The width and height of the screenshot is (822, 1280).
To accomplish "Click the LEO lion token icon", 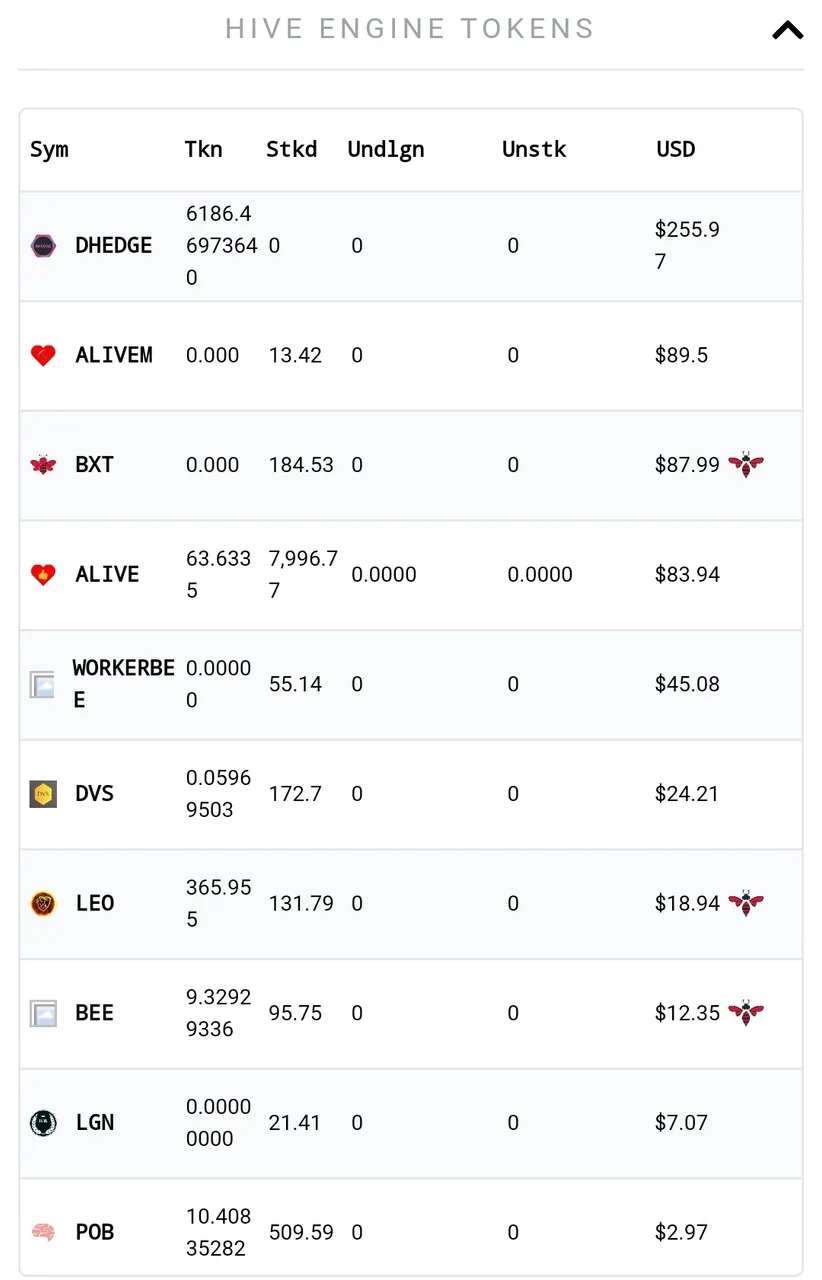I will pos(43,904).
